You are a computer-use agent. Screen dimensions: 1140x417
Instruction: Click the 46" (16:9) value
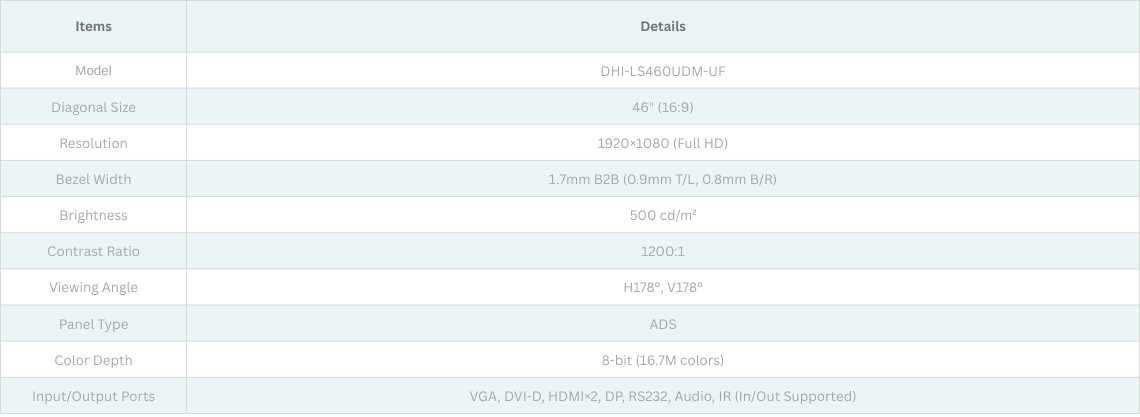662,107
